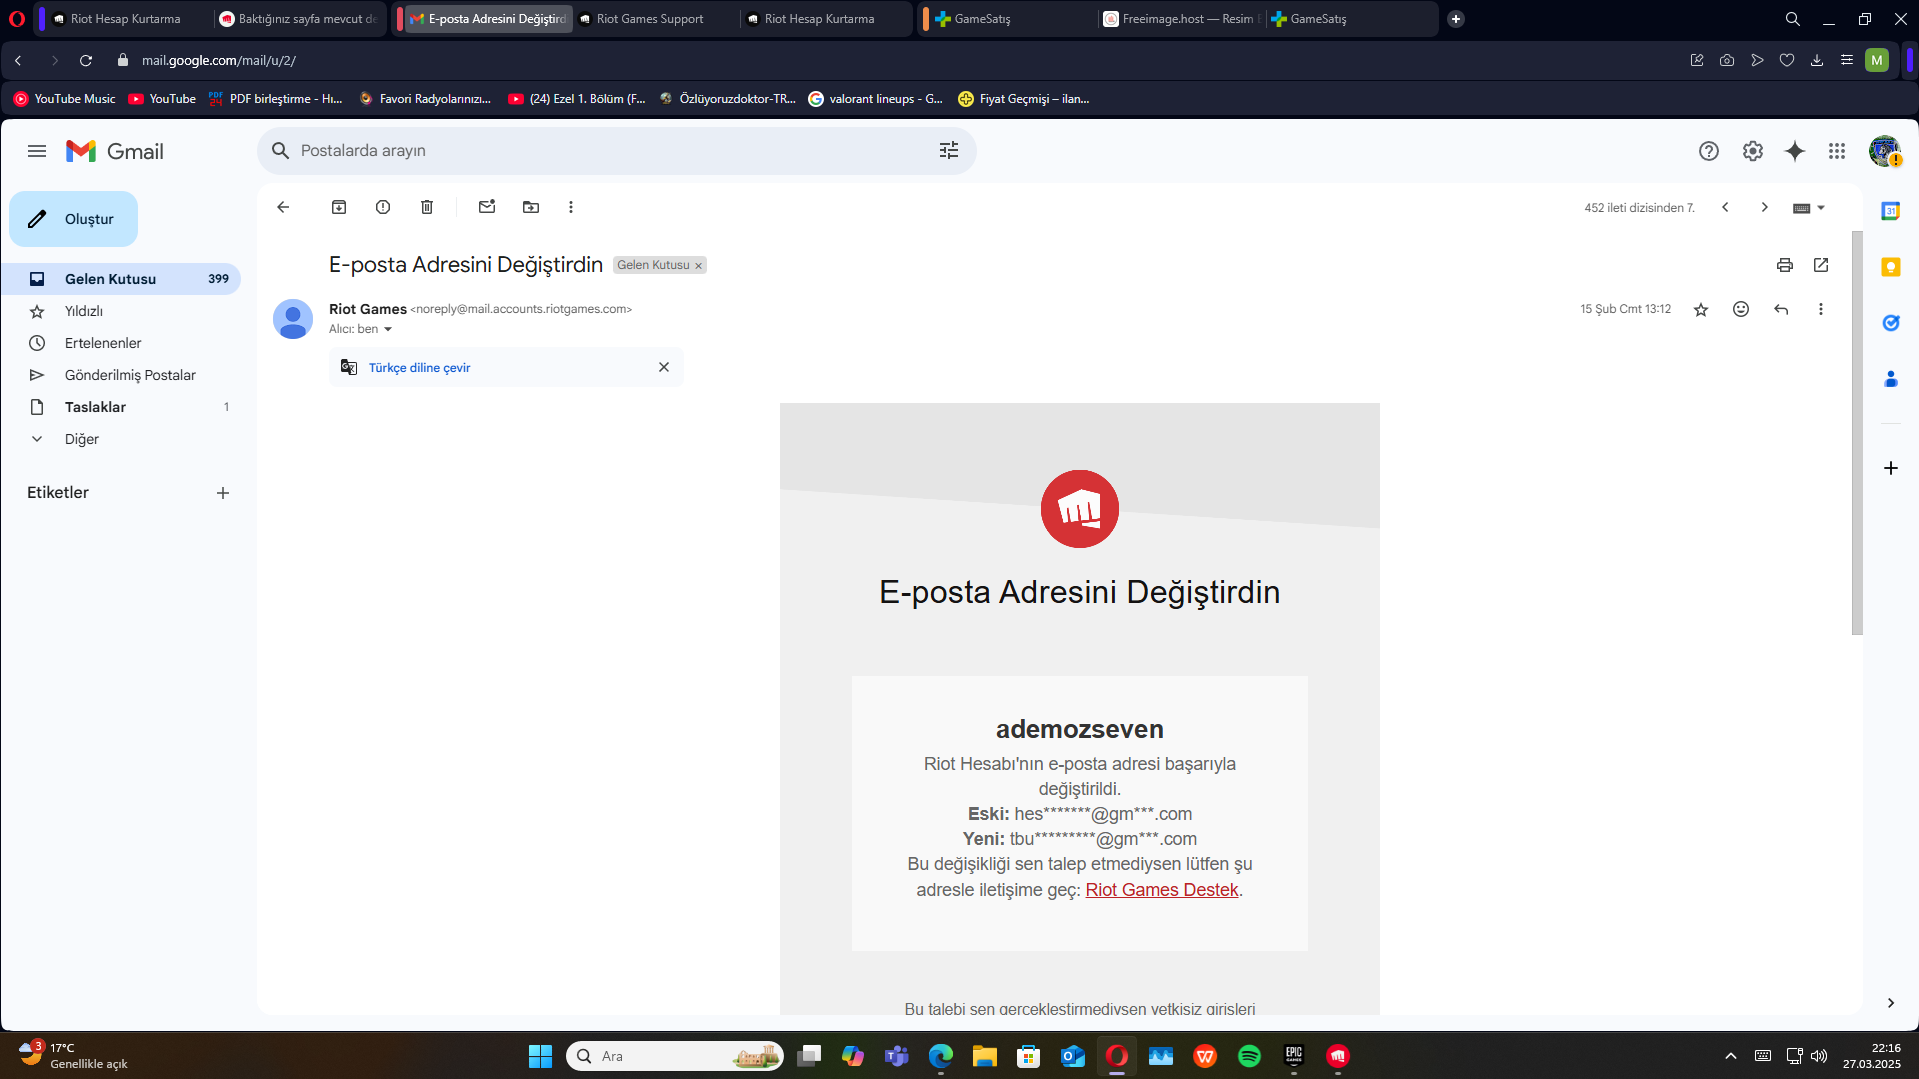Open Windows Start menu
This screenshot has width=1919, height=1079.
[x=540, y=1056]
